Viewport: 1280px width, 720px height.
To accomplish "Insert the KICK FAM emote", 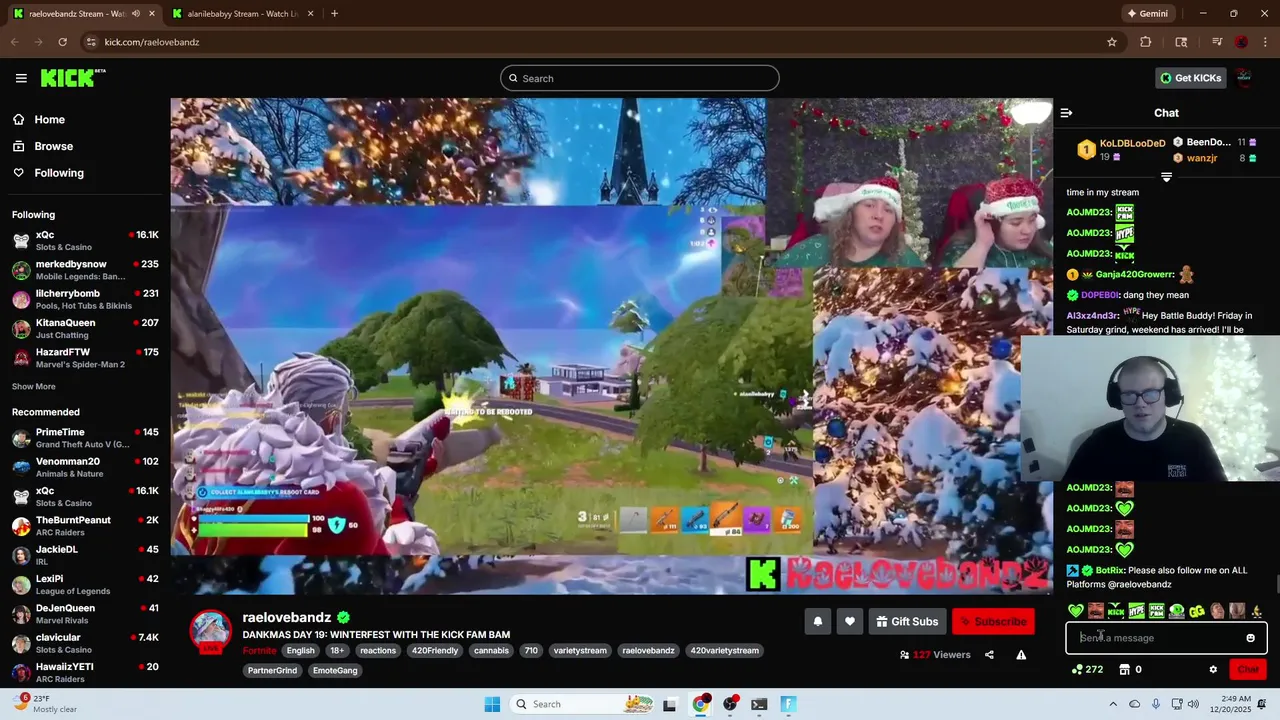I will click(x=1157, y=611).
